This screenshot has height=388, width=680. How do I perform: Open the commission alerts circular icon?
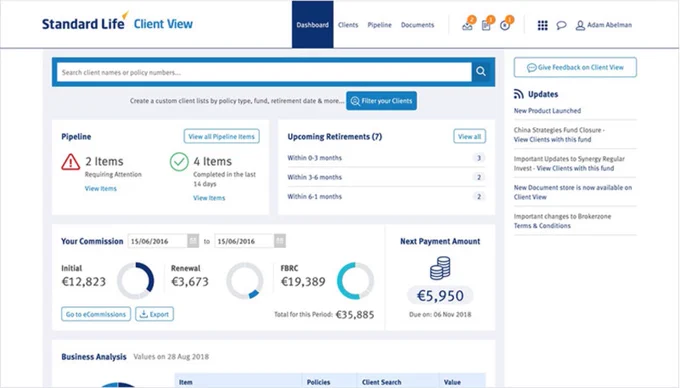[x=505, y=26]
